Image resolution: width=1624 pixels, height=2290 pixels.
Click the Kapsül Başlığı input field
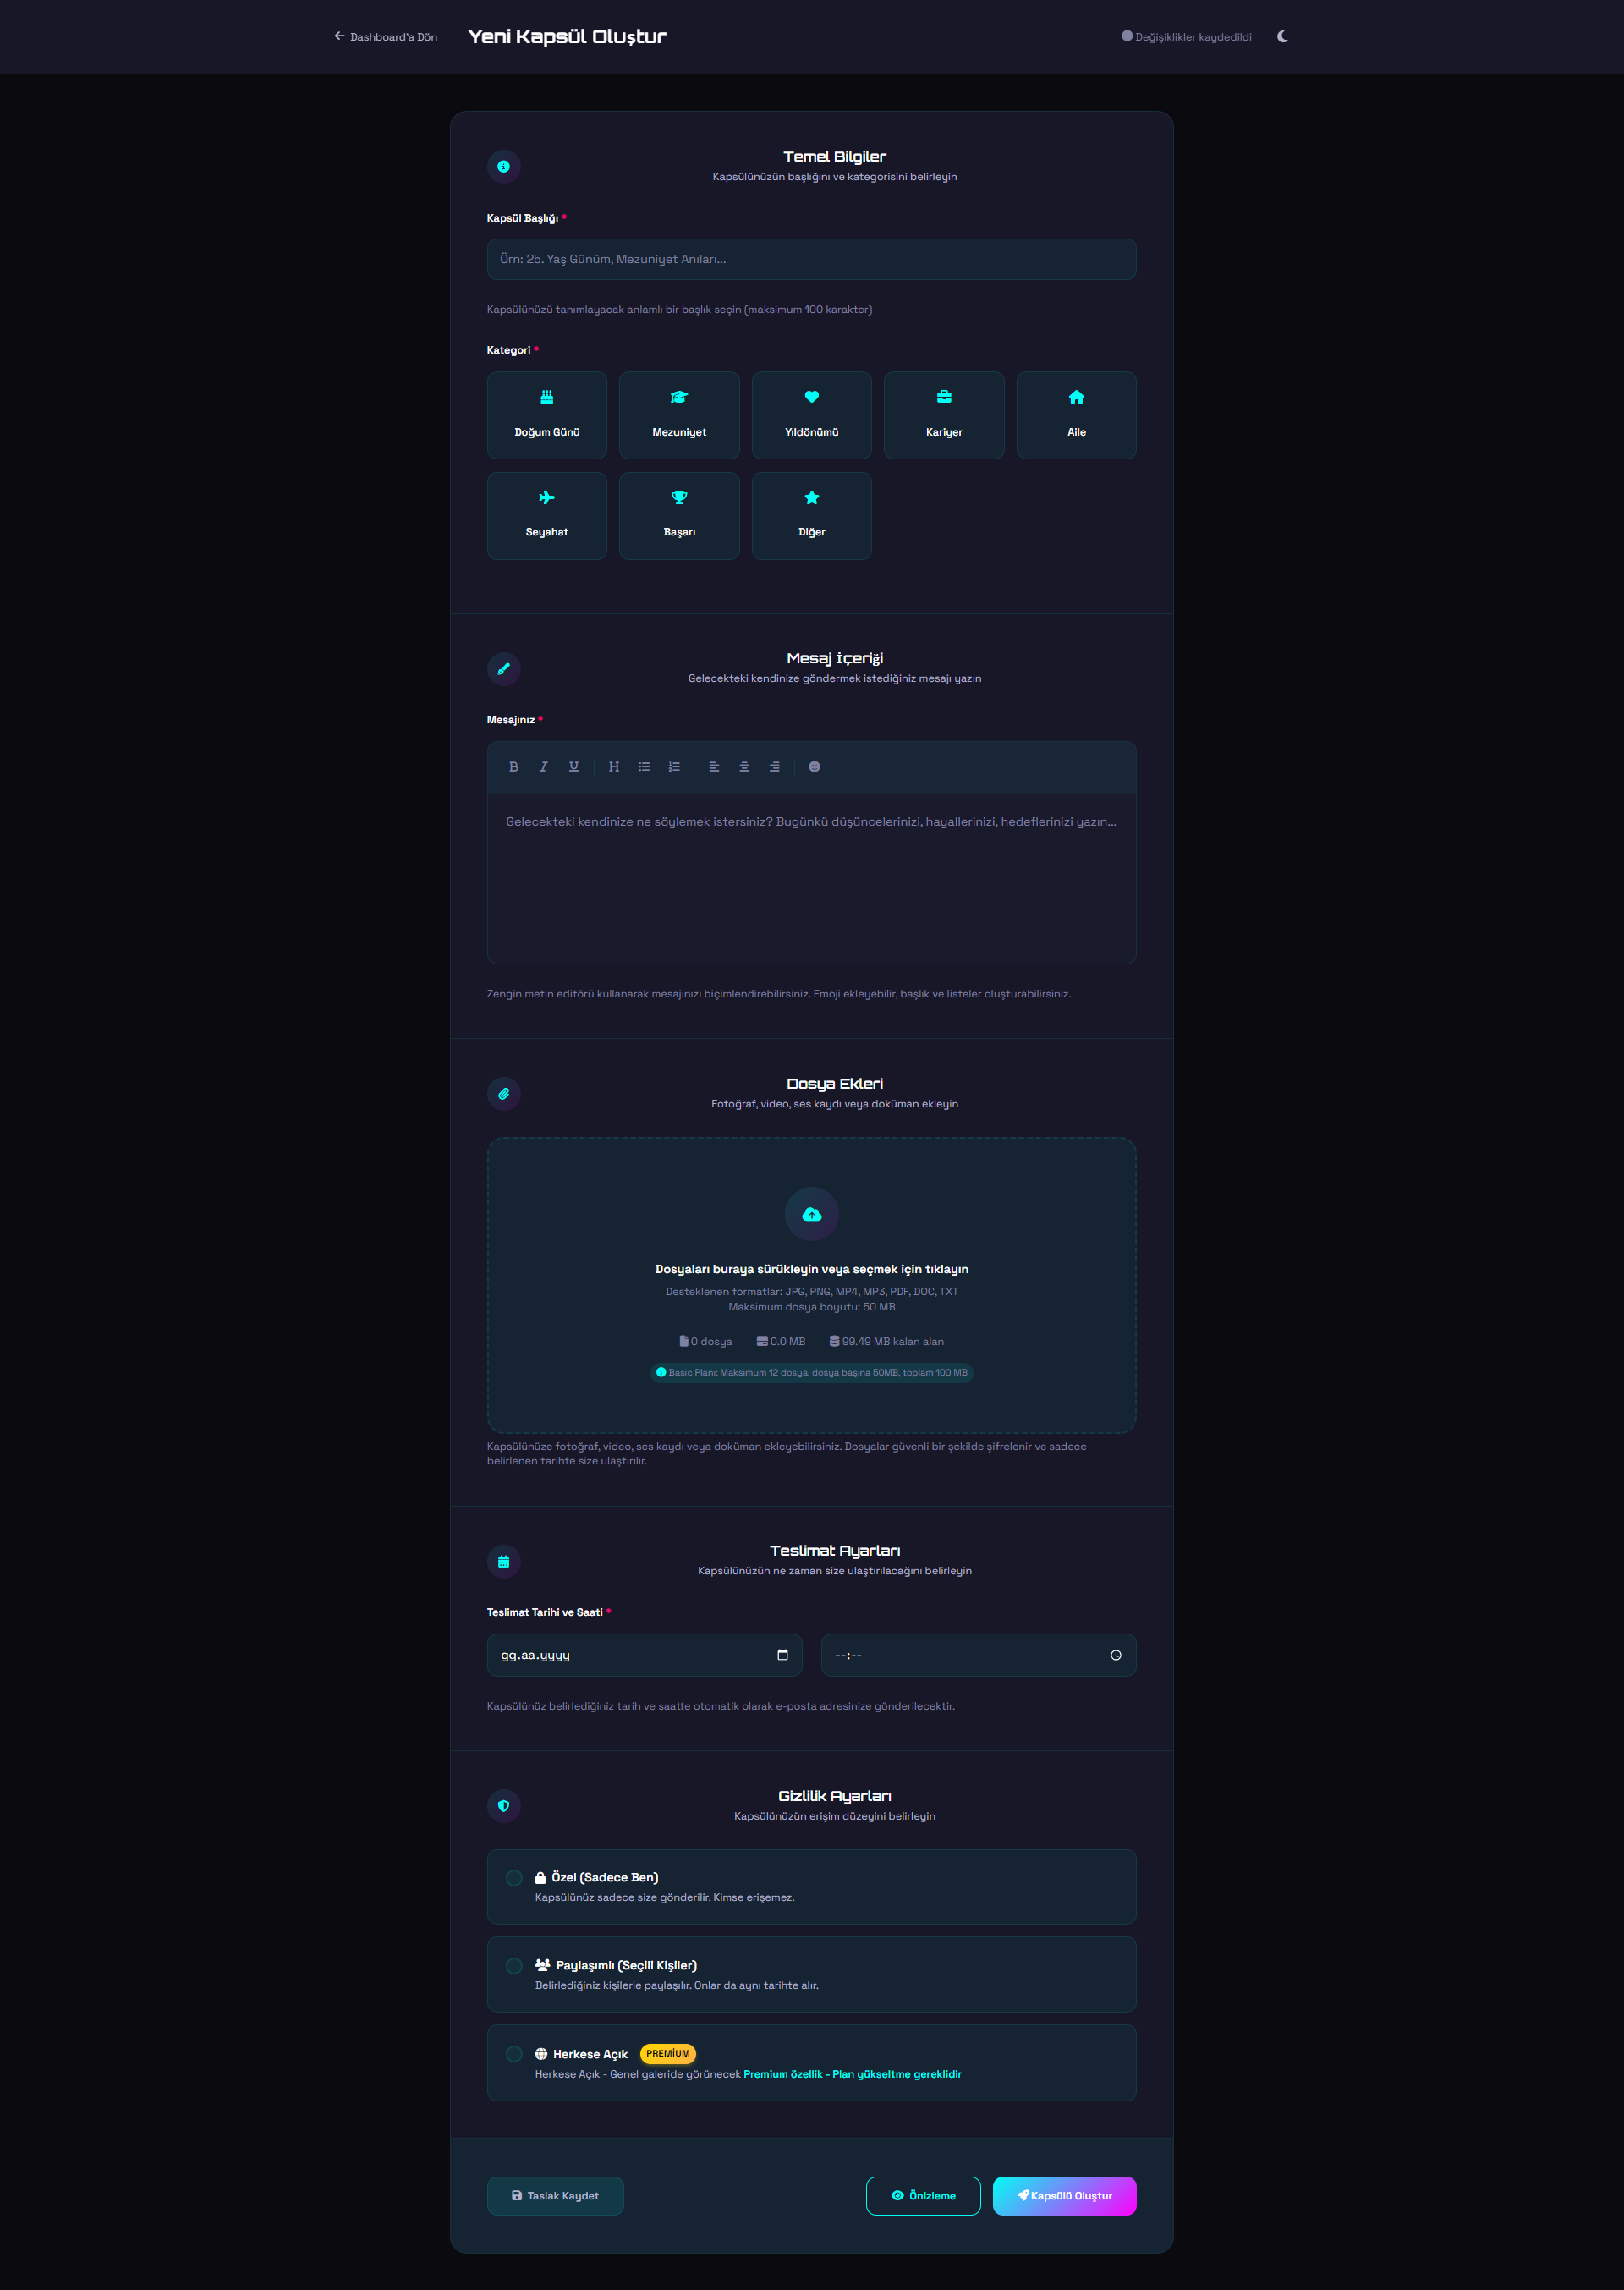tap(811, 259)
